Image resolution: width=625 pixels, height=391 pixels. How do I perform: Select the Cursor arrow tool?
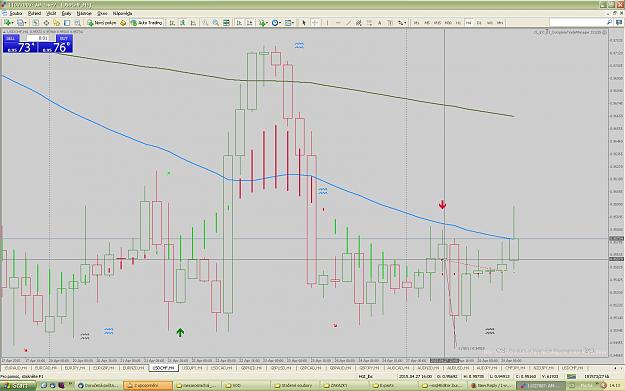coord(304,23)
